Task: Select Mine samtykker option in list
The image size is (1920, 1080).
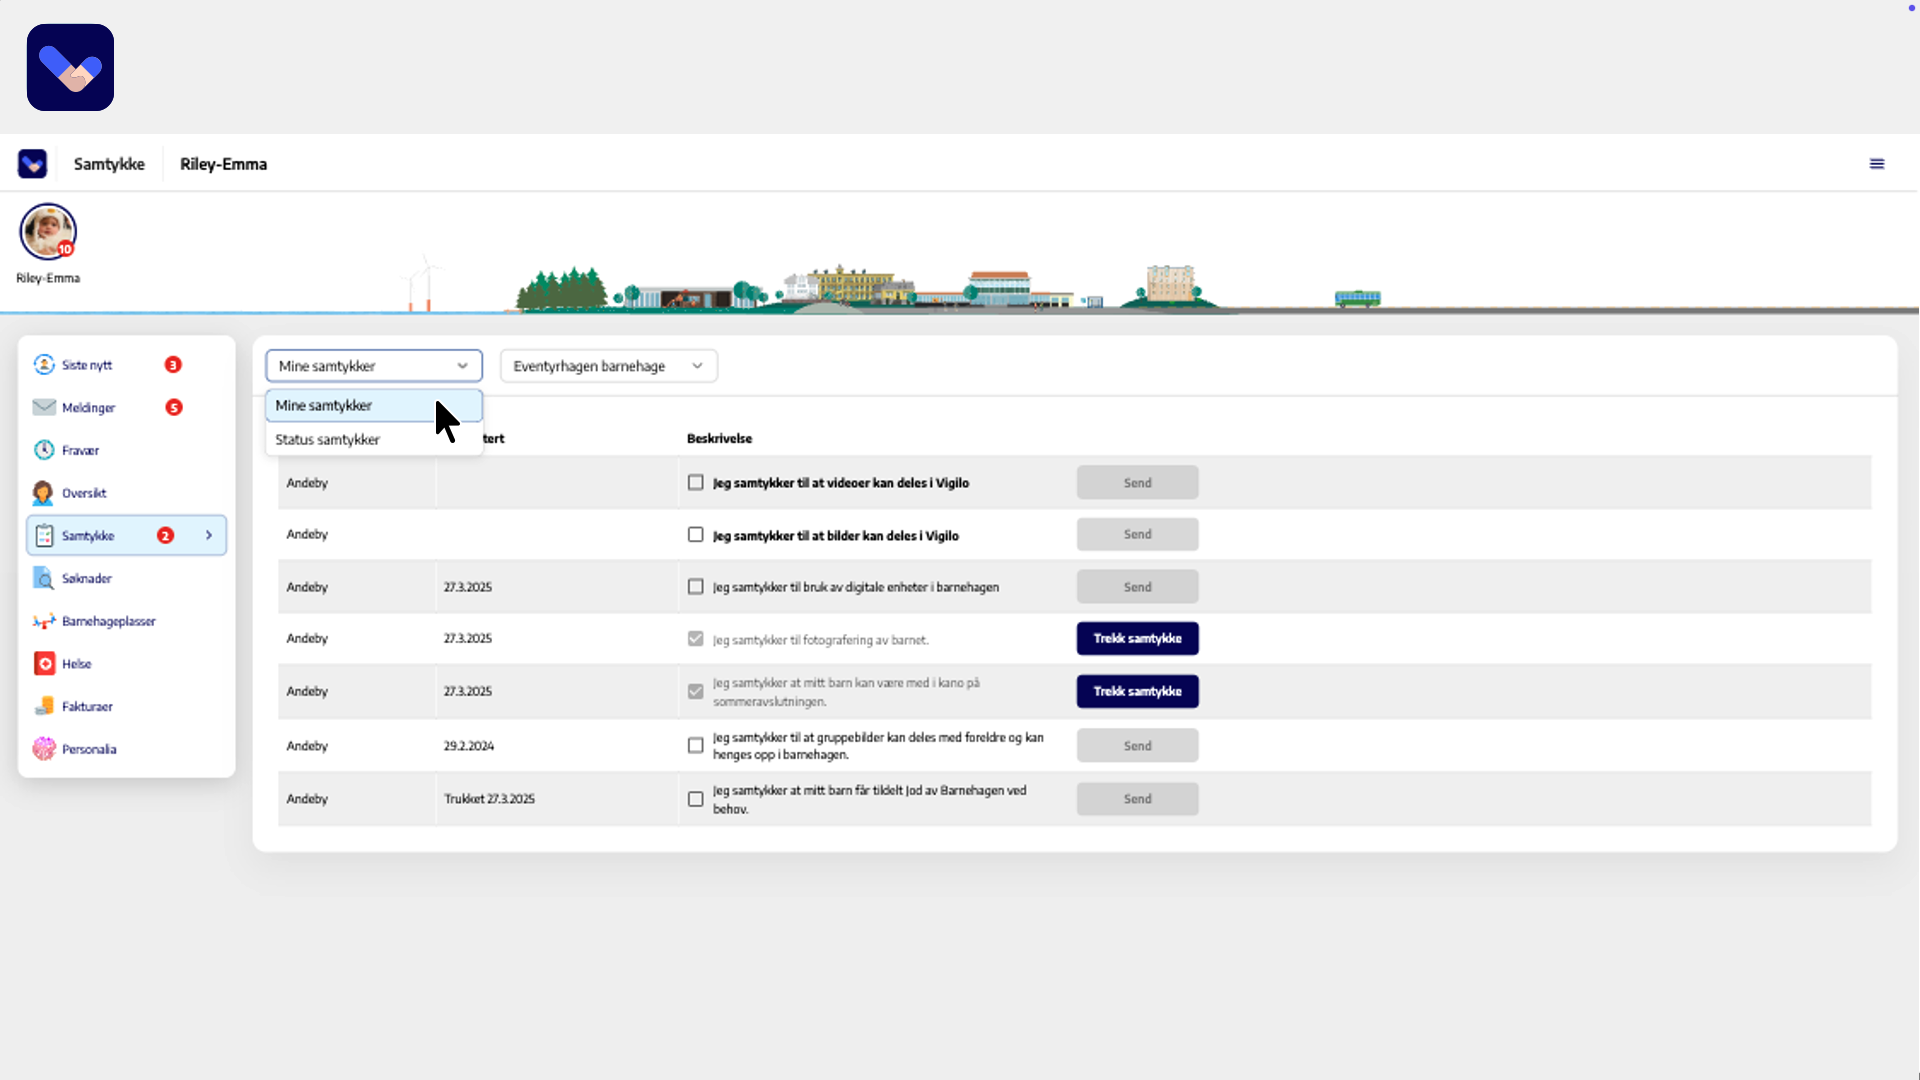Action: pyautogui.click(x=324, y=406)
